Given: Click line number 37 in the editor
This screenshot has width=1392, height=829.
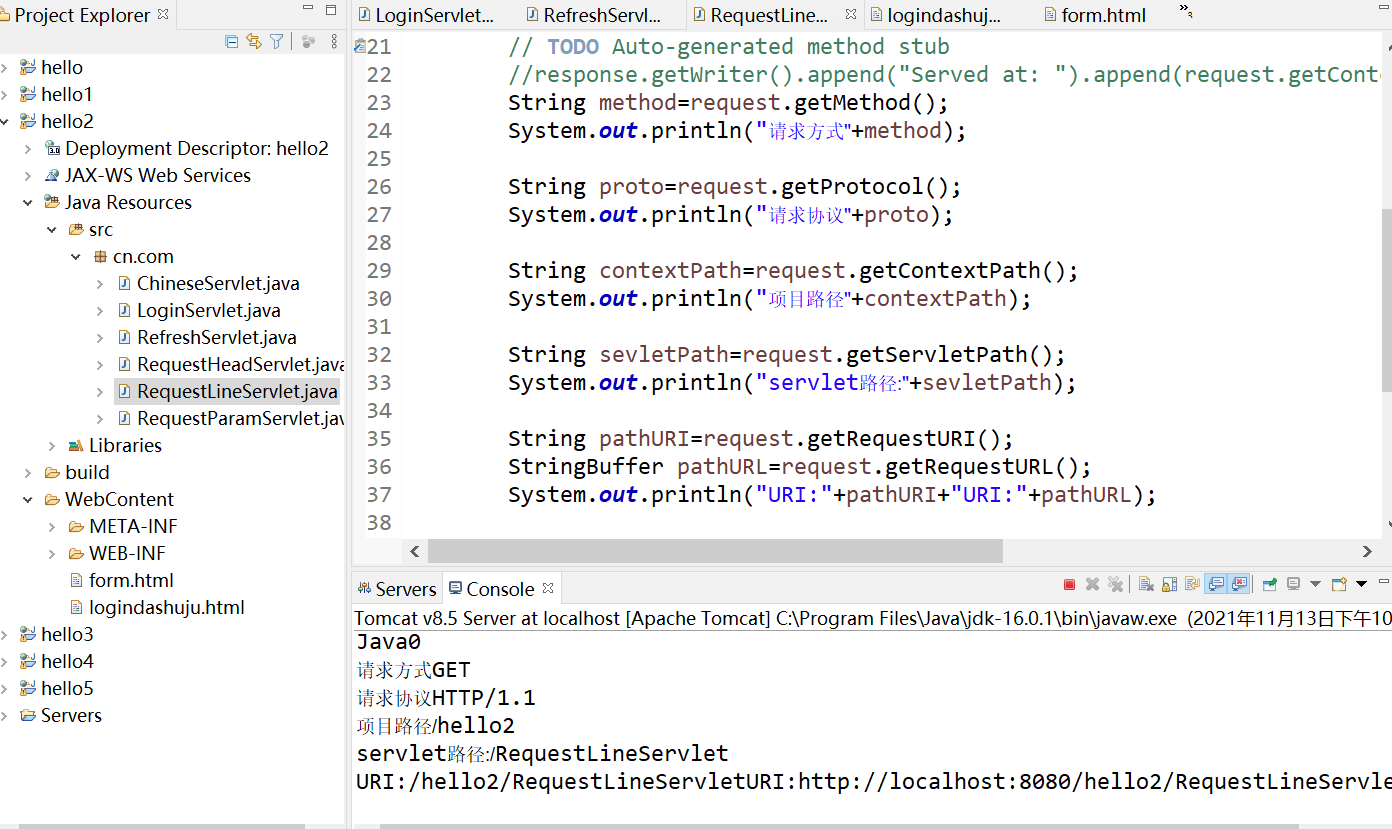Looking at the screenshot, I should [x=379, y=494].
